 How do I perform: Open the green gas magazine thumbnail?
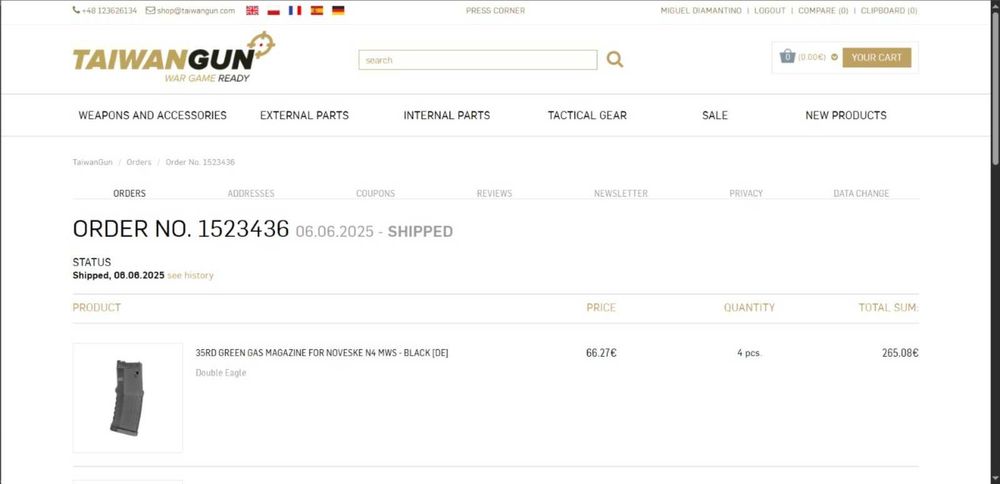[128, 398]
